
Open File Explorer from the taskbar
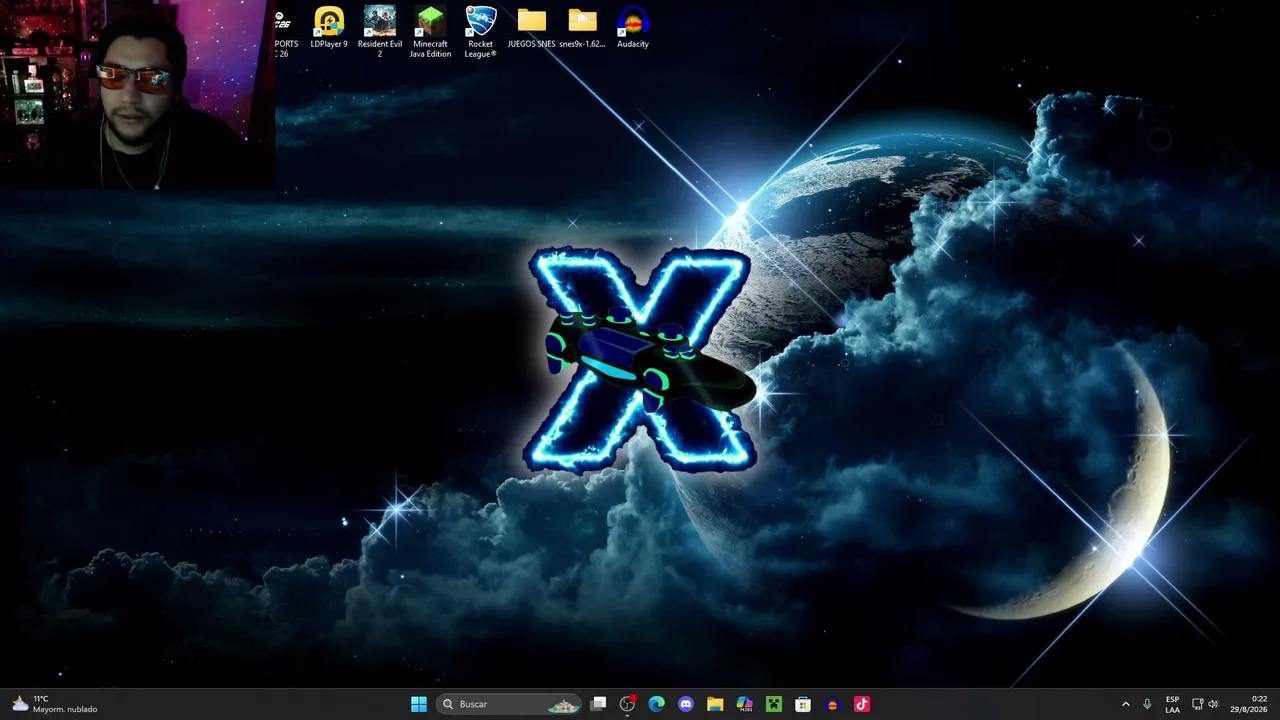715,704
